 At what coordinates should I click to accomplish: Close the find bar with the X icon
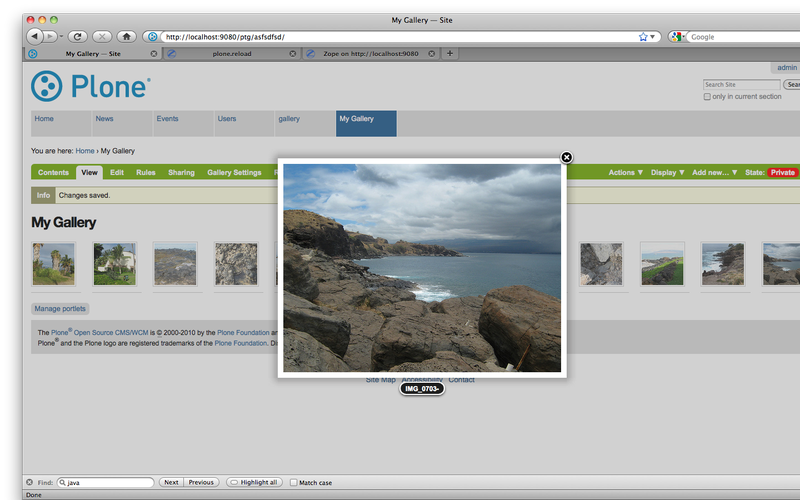[x=29, y=482]
